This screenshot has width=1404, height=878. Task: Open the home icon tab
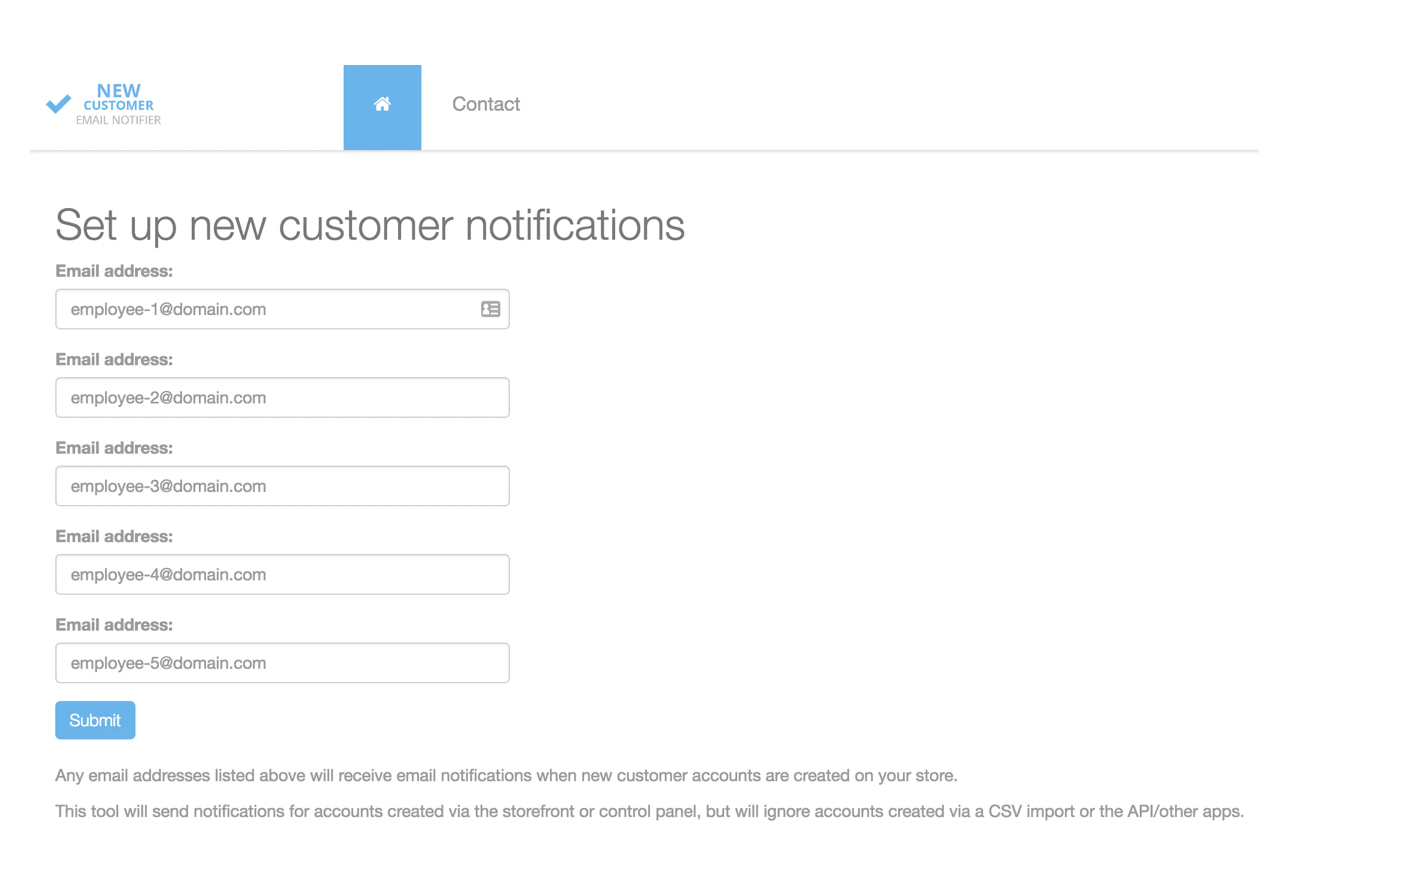pos(382,107)
